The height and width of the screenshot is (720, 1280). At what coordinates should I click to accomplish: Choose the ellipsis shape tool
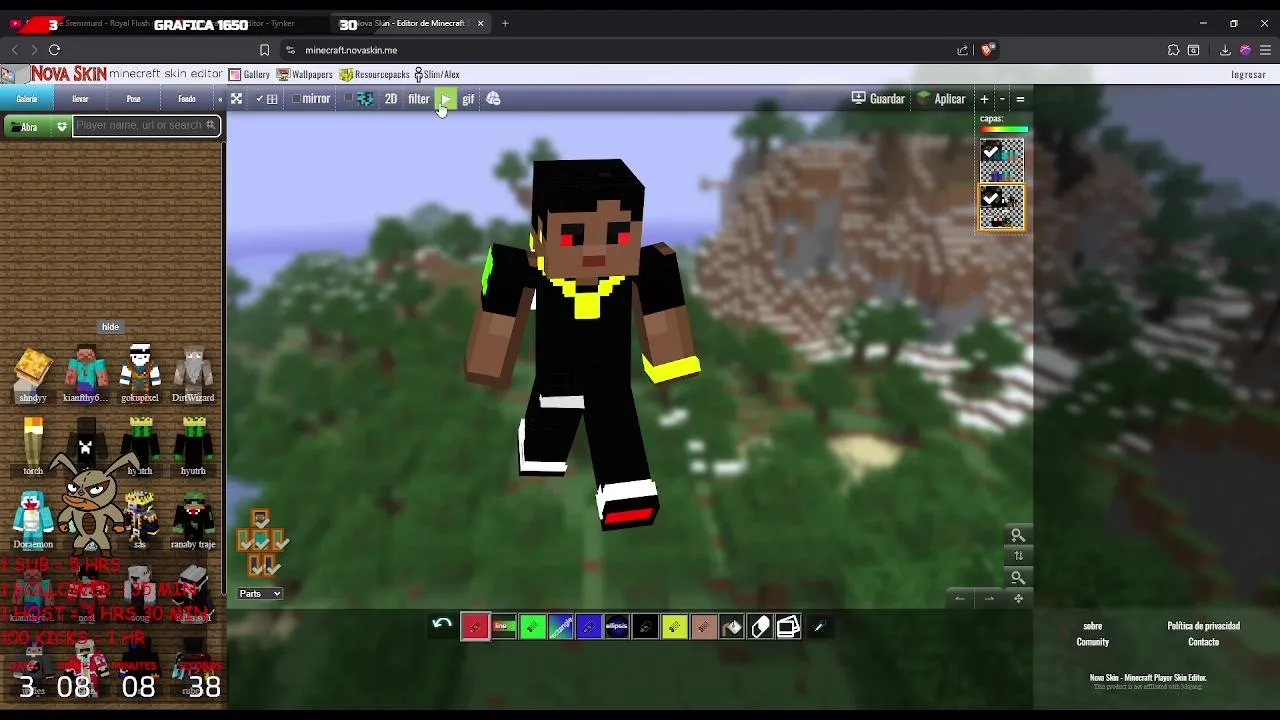[x=617, y=627]
